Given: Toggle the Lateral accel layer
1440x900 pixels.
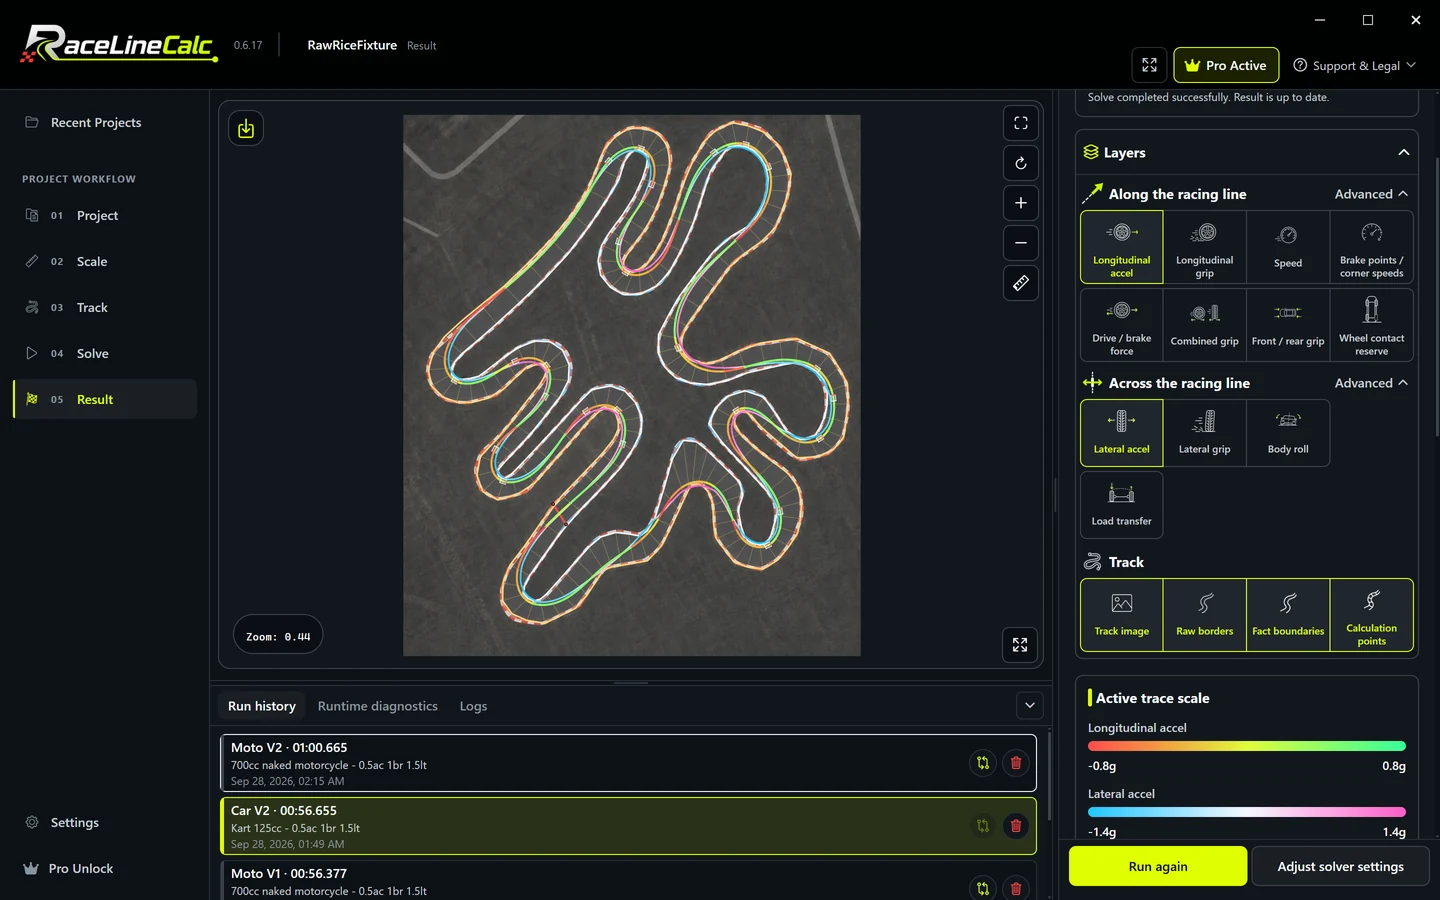Looking at the screenshot, I should tap(1122, 433).
